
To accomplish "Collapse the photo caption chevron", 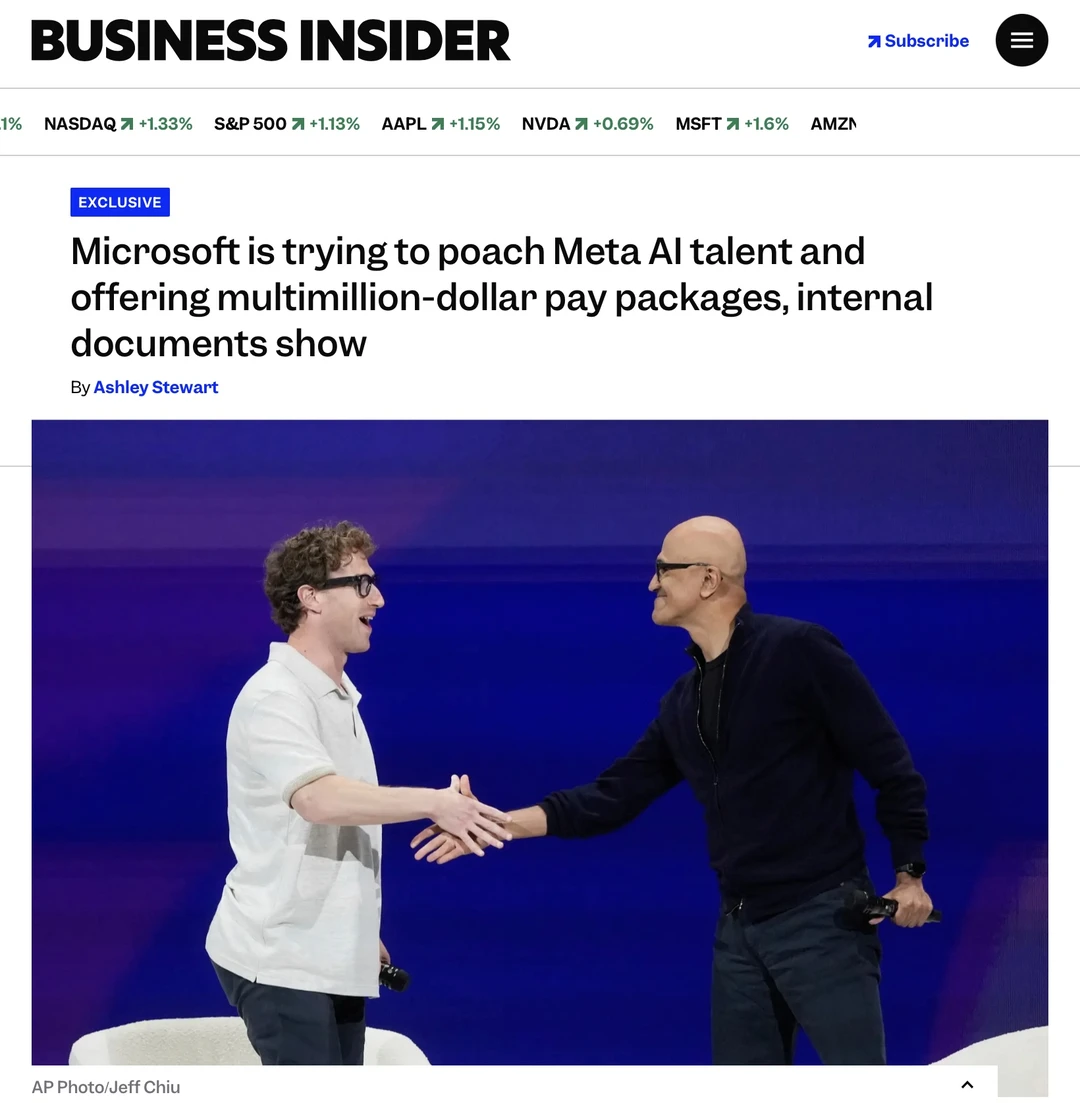I will pos(967,1085).
